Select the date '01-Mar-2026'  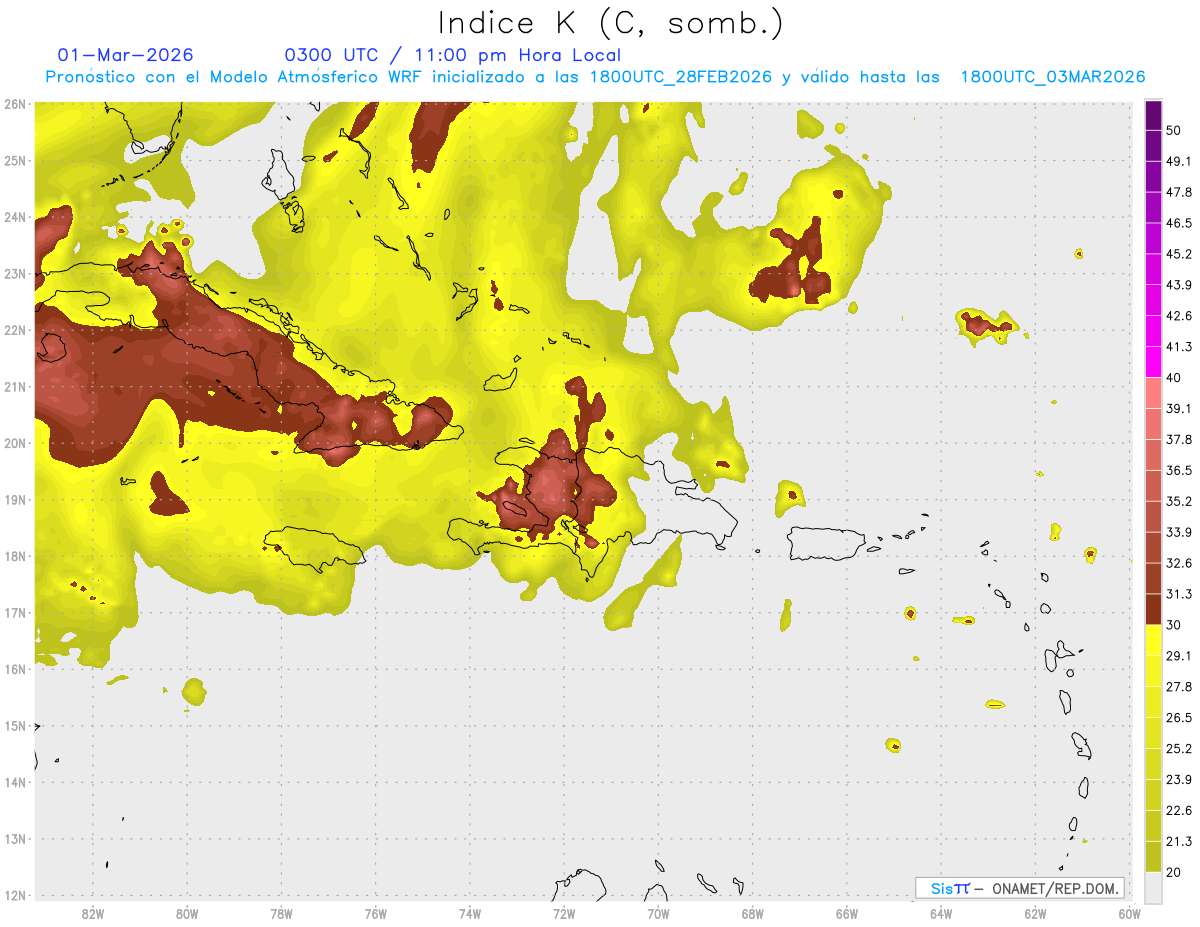click(126, 55)
